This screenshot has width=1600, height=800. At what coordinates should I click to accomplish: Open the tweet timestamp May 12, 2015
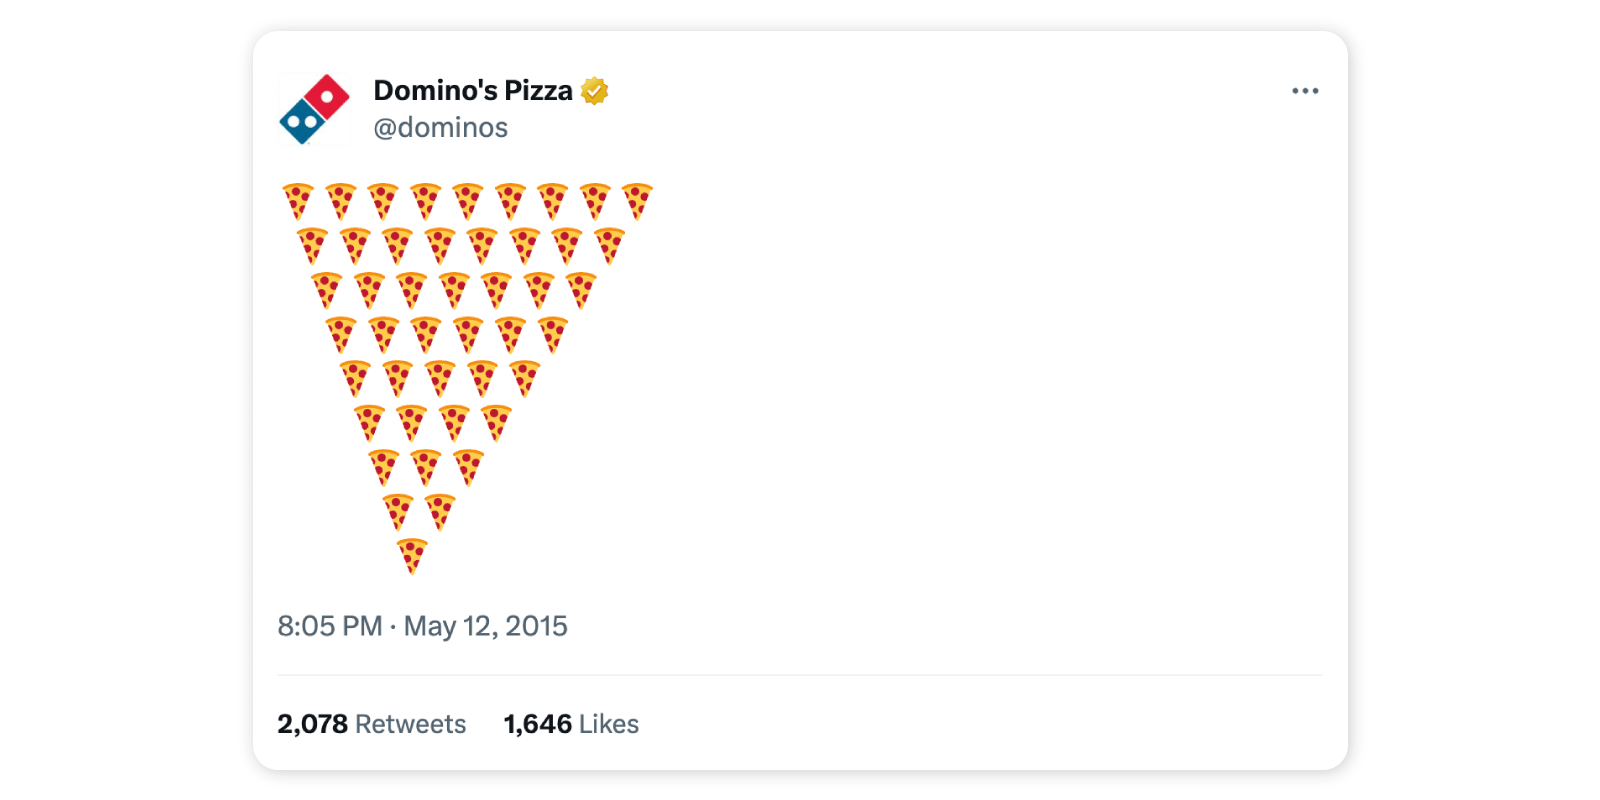[x=423, y=625]
